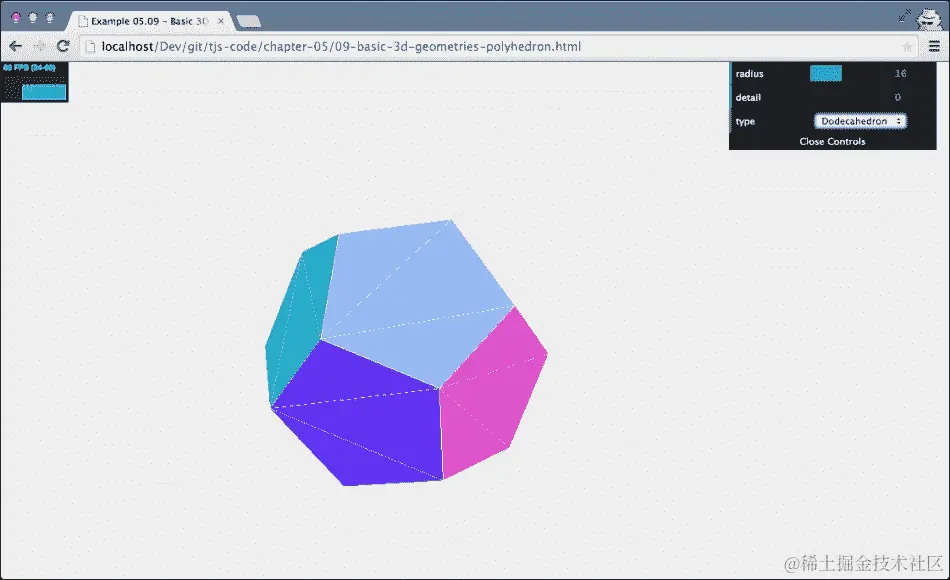Click the detail value field showing 0
This screenshot has width=950, height=580.
point(897,97)
